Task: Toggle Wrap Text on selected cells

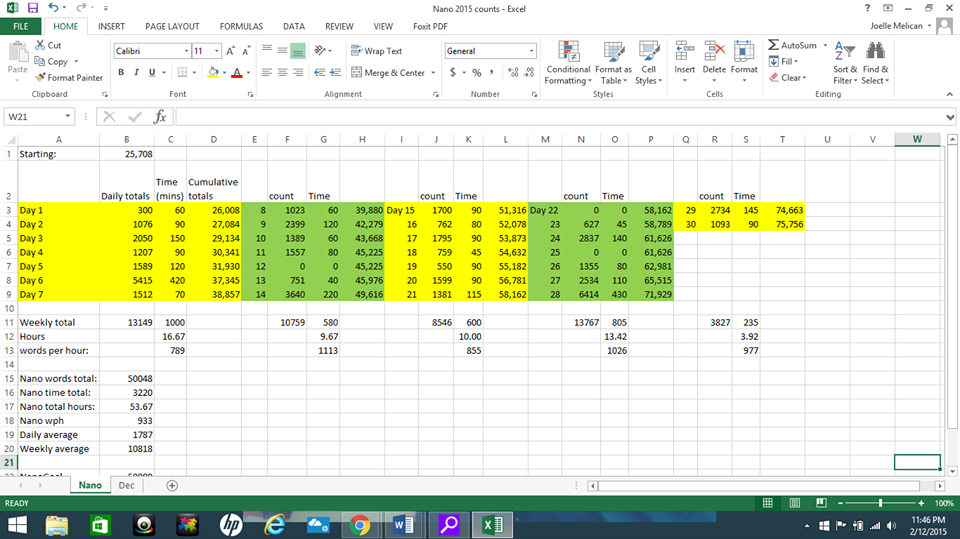Action: [x=377, y=51]
